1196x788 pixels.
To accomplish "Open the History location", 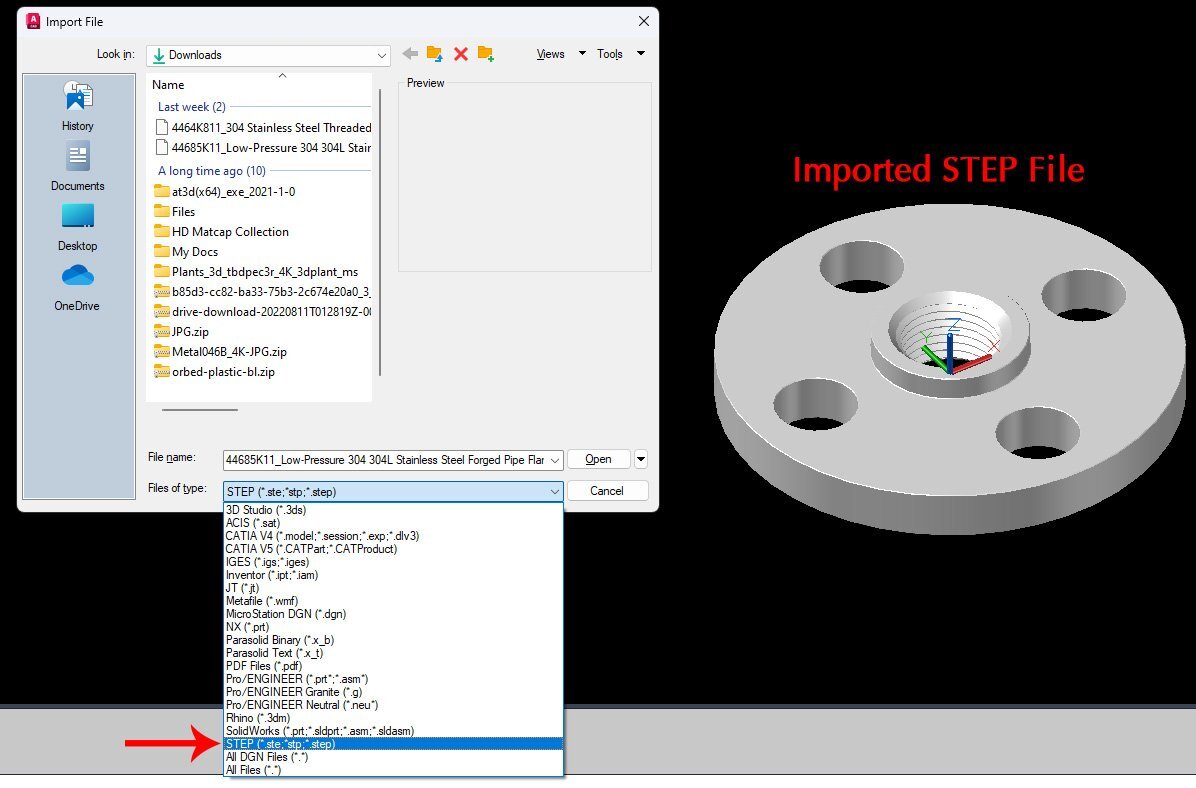I will [78, 107].
